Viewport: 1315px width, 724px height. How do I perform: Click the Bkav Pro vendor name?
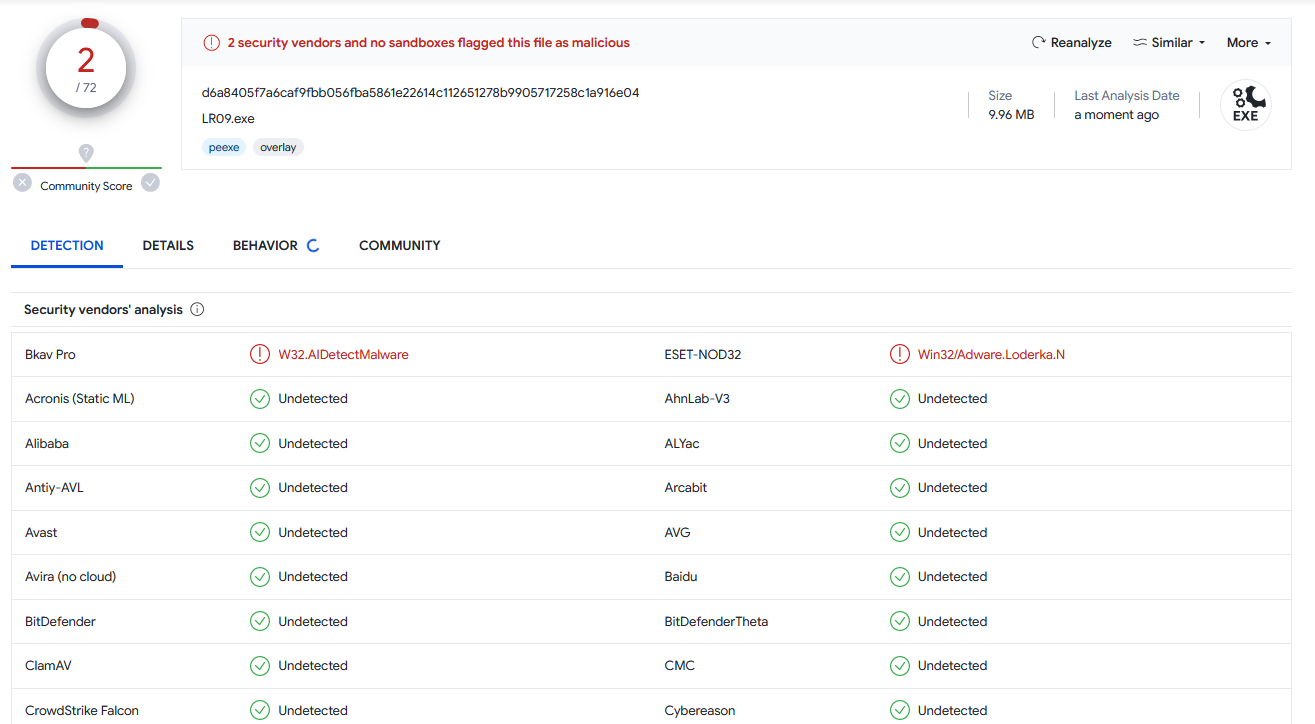[x=50, y=354]
